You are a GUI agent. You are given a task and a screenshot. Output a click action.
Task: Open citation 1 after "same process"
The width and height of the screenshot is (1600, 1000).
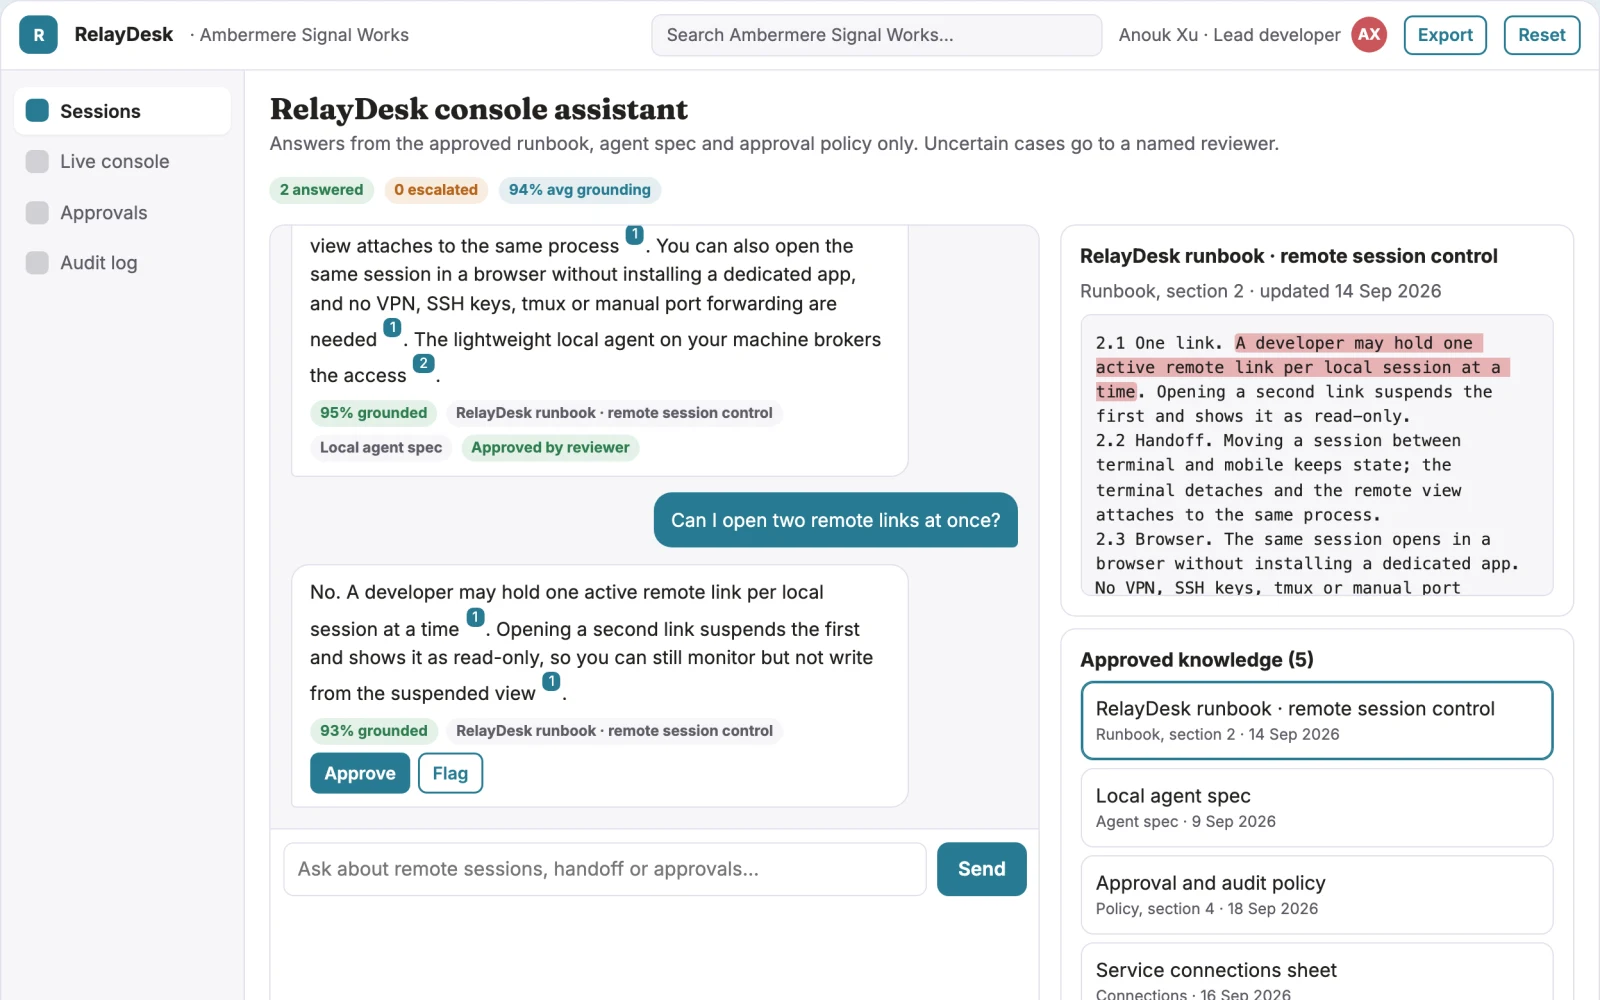[634, 235]
